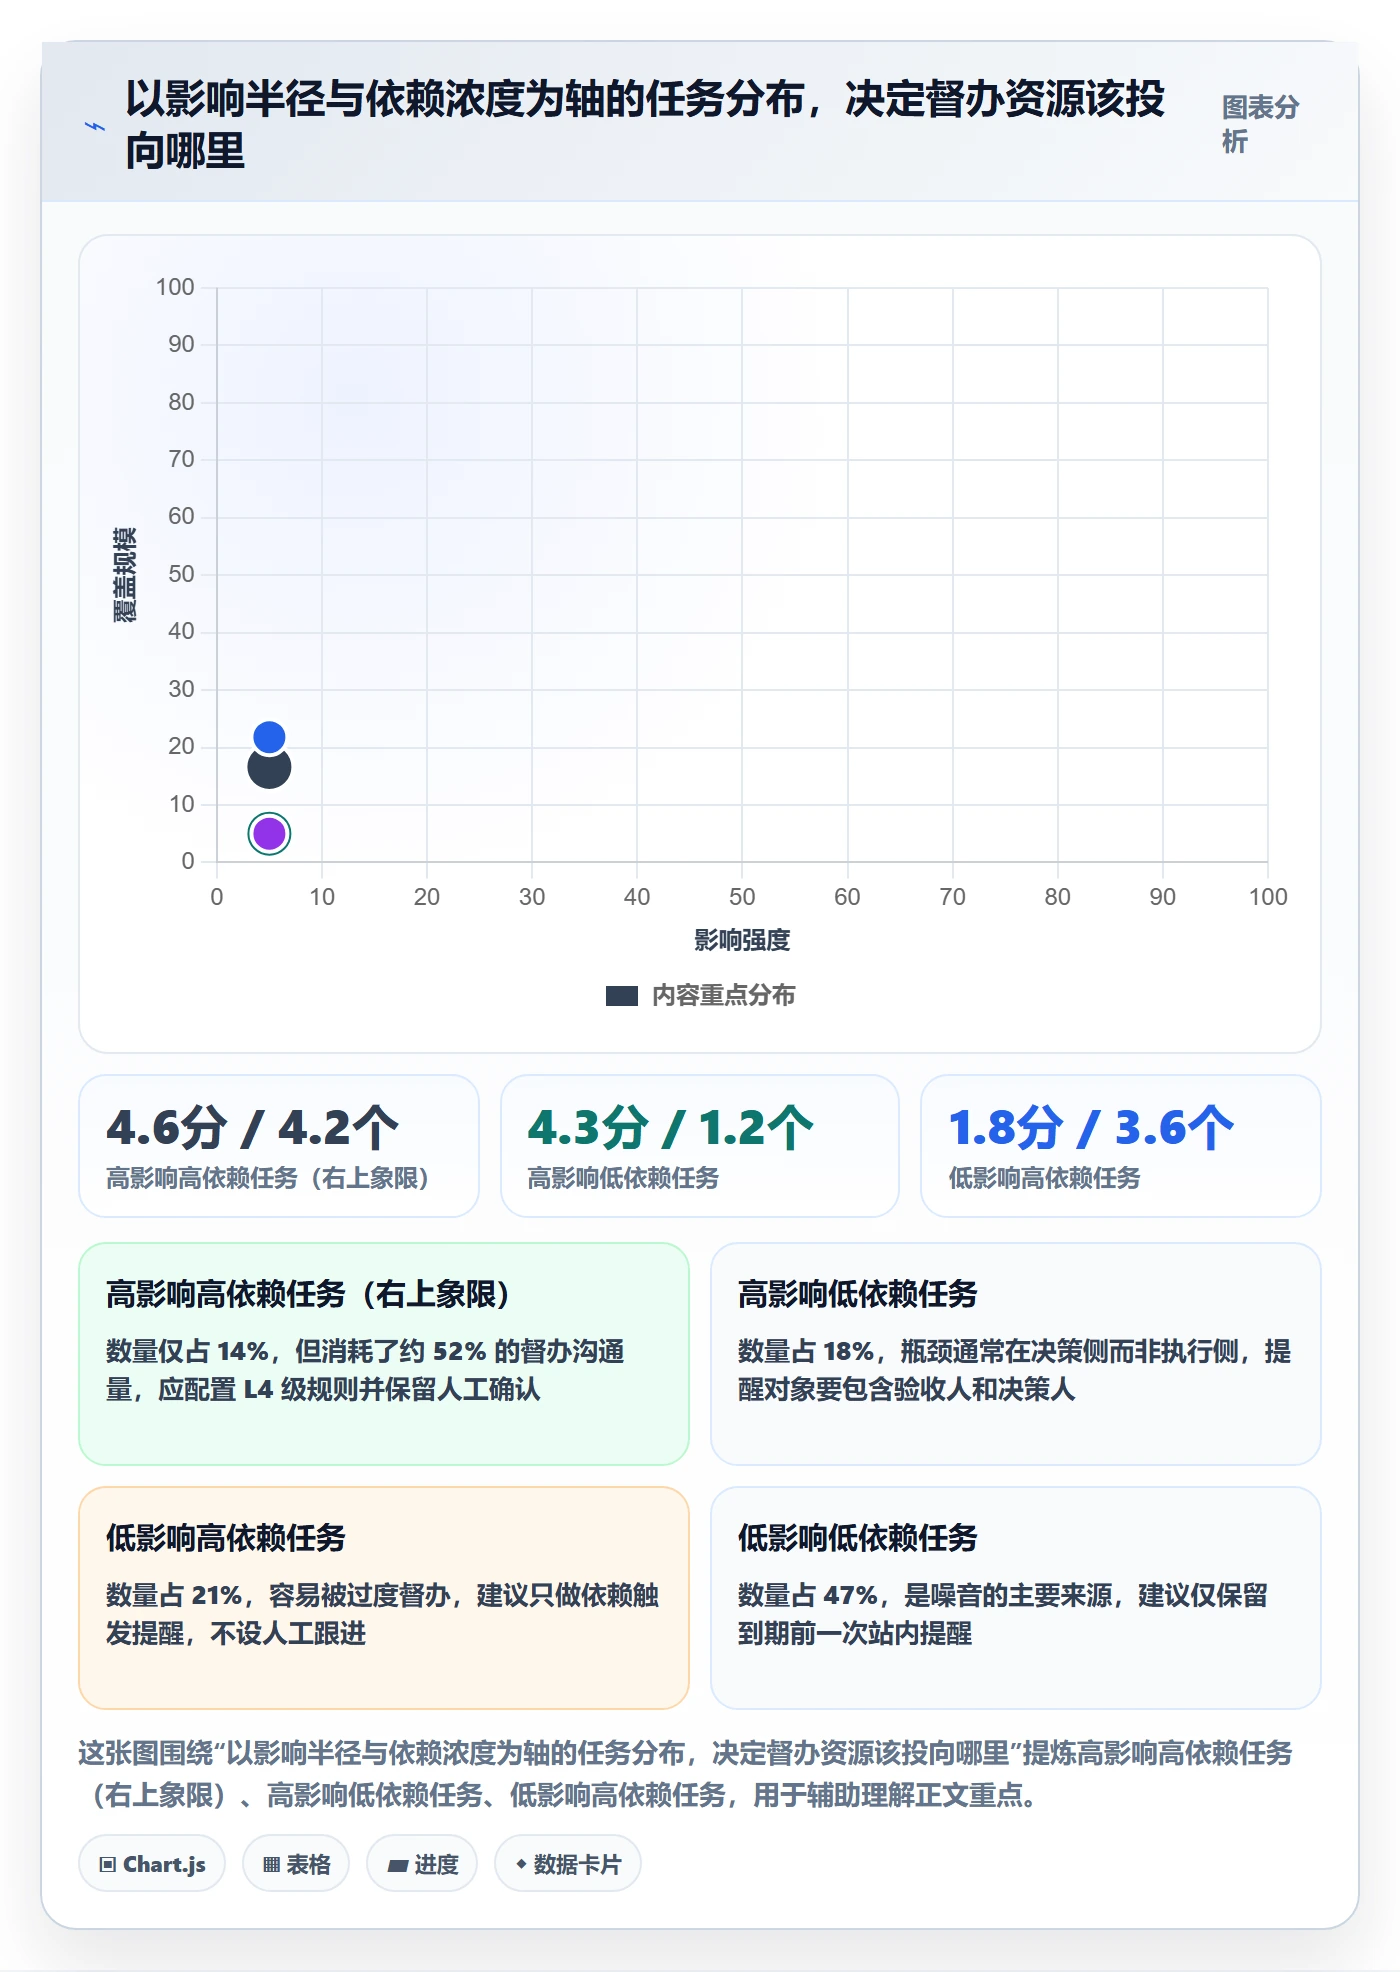Viewport: 1400px width, 1972px height.
Task: Click the blue lightning icon beside the title
Action: (x=94, y=126)
